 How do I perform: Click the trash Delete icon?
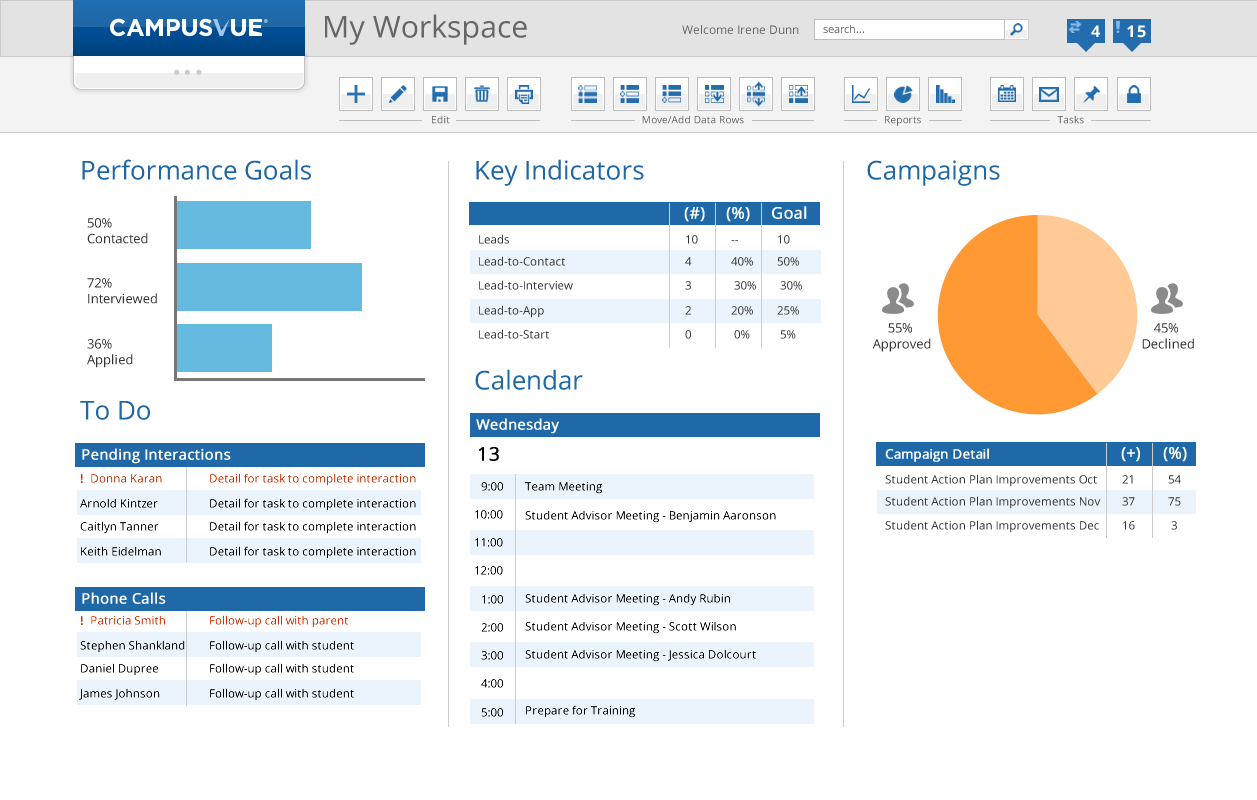pos(482,94)
